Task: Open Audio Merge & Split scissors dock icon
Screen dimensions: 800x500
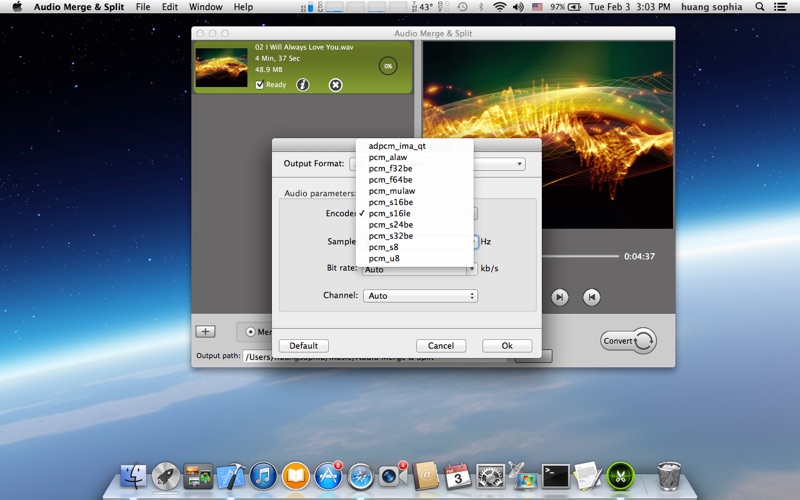Action: pyautogui.click(x=621, y=475)
